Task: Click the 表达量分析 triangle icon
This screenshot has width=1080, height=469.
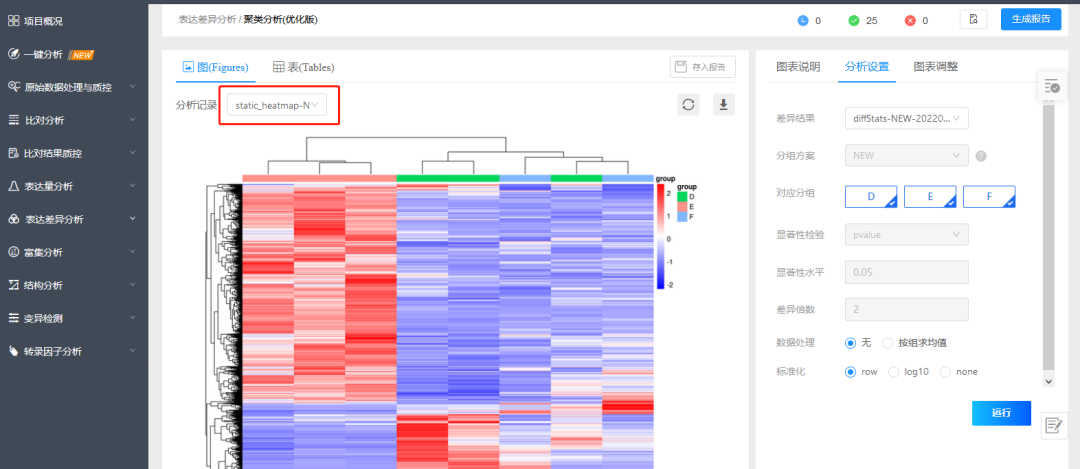Action: click(x=13, y=186)
